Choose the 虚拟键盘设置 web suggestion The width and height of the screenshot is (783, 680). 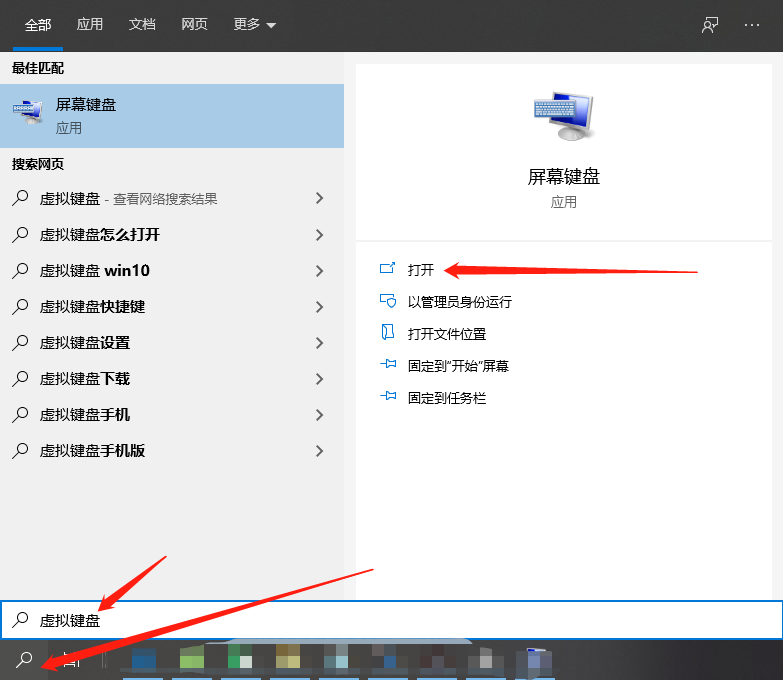[85, 343]
